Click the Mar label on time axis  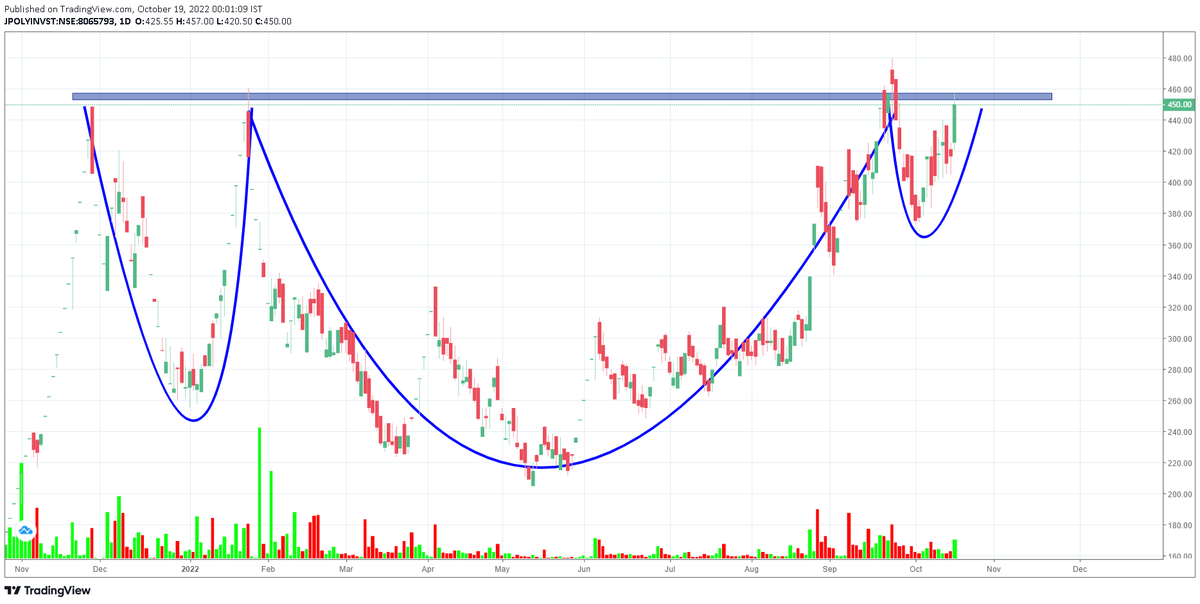(x=345, y=568)
